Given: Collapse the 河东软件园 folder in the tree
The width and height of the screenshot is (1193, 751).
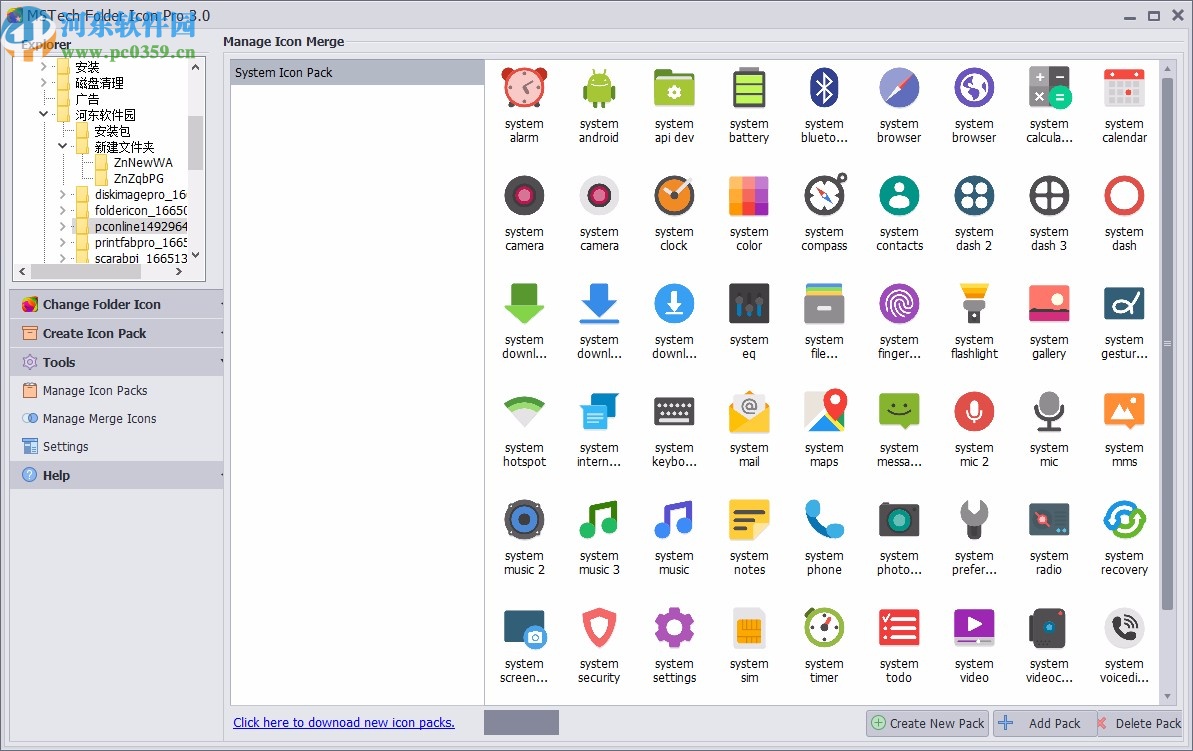Looking at the screenshot, I should [43, 113].
